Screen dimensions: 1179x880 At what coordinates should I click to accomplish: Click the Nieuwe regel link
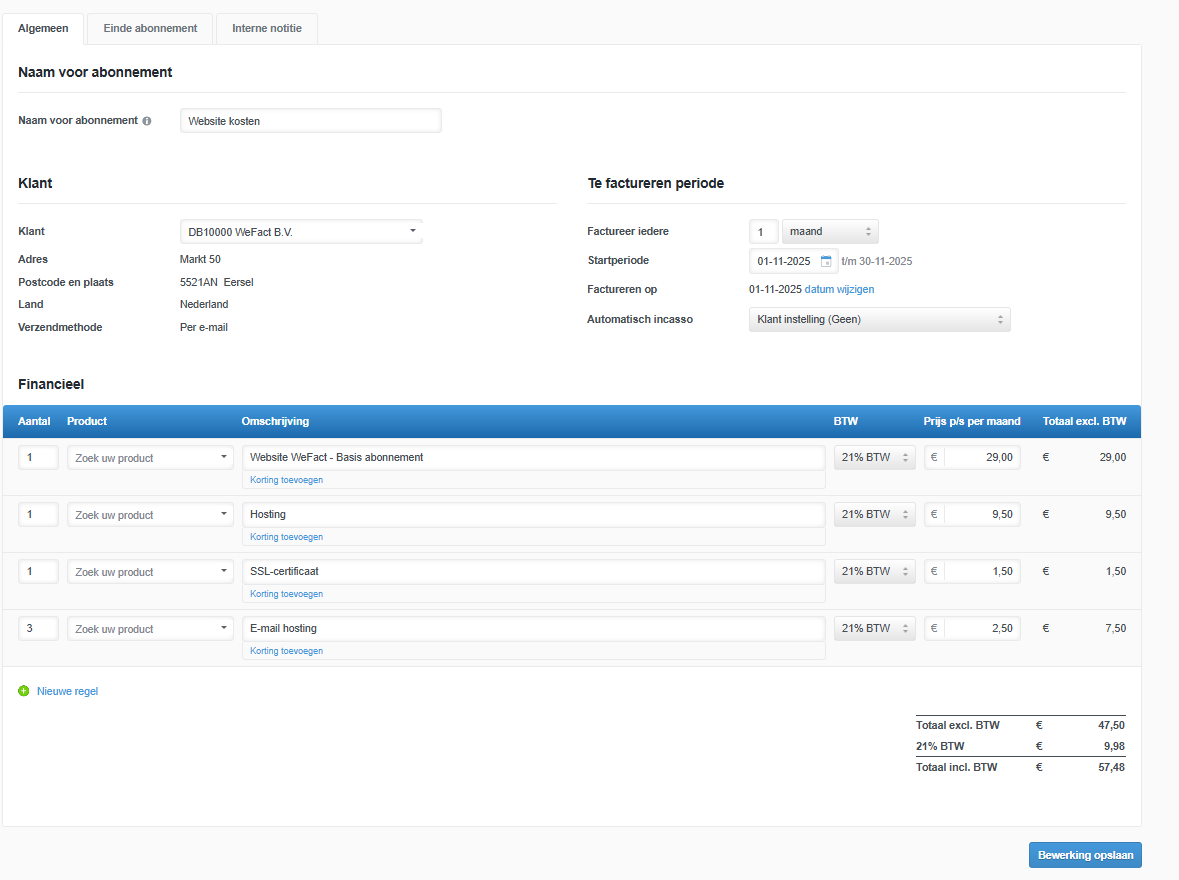point(67,691)
